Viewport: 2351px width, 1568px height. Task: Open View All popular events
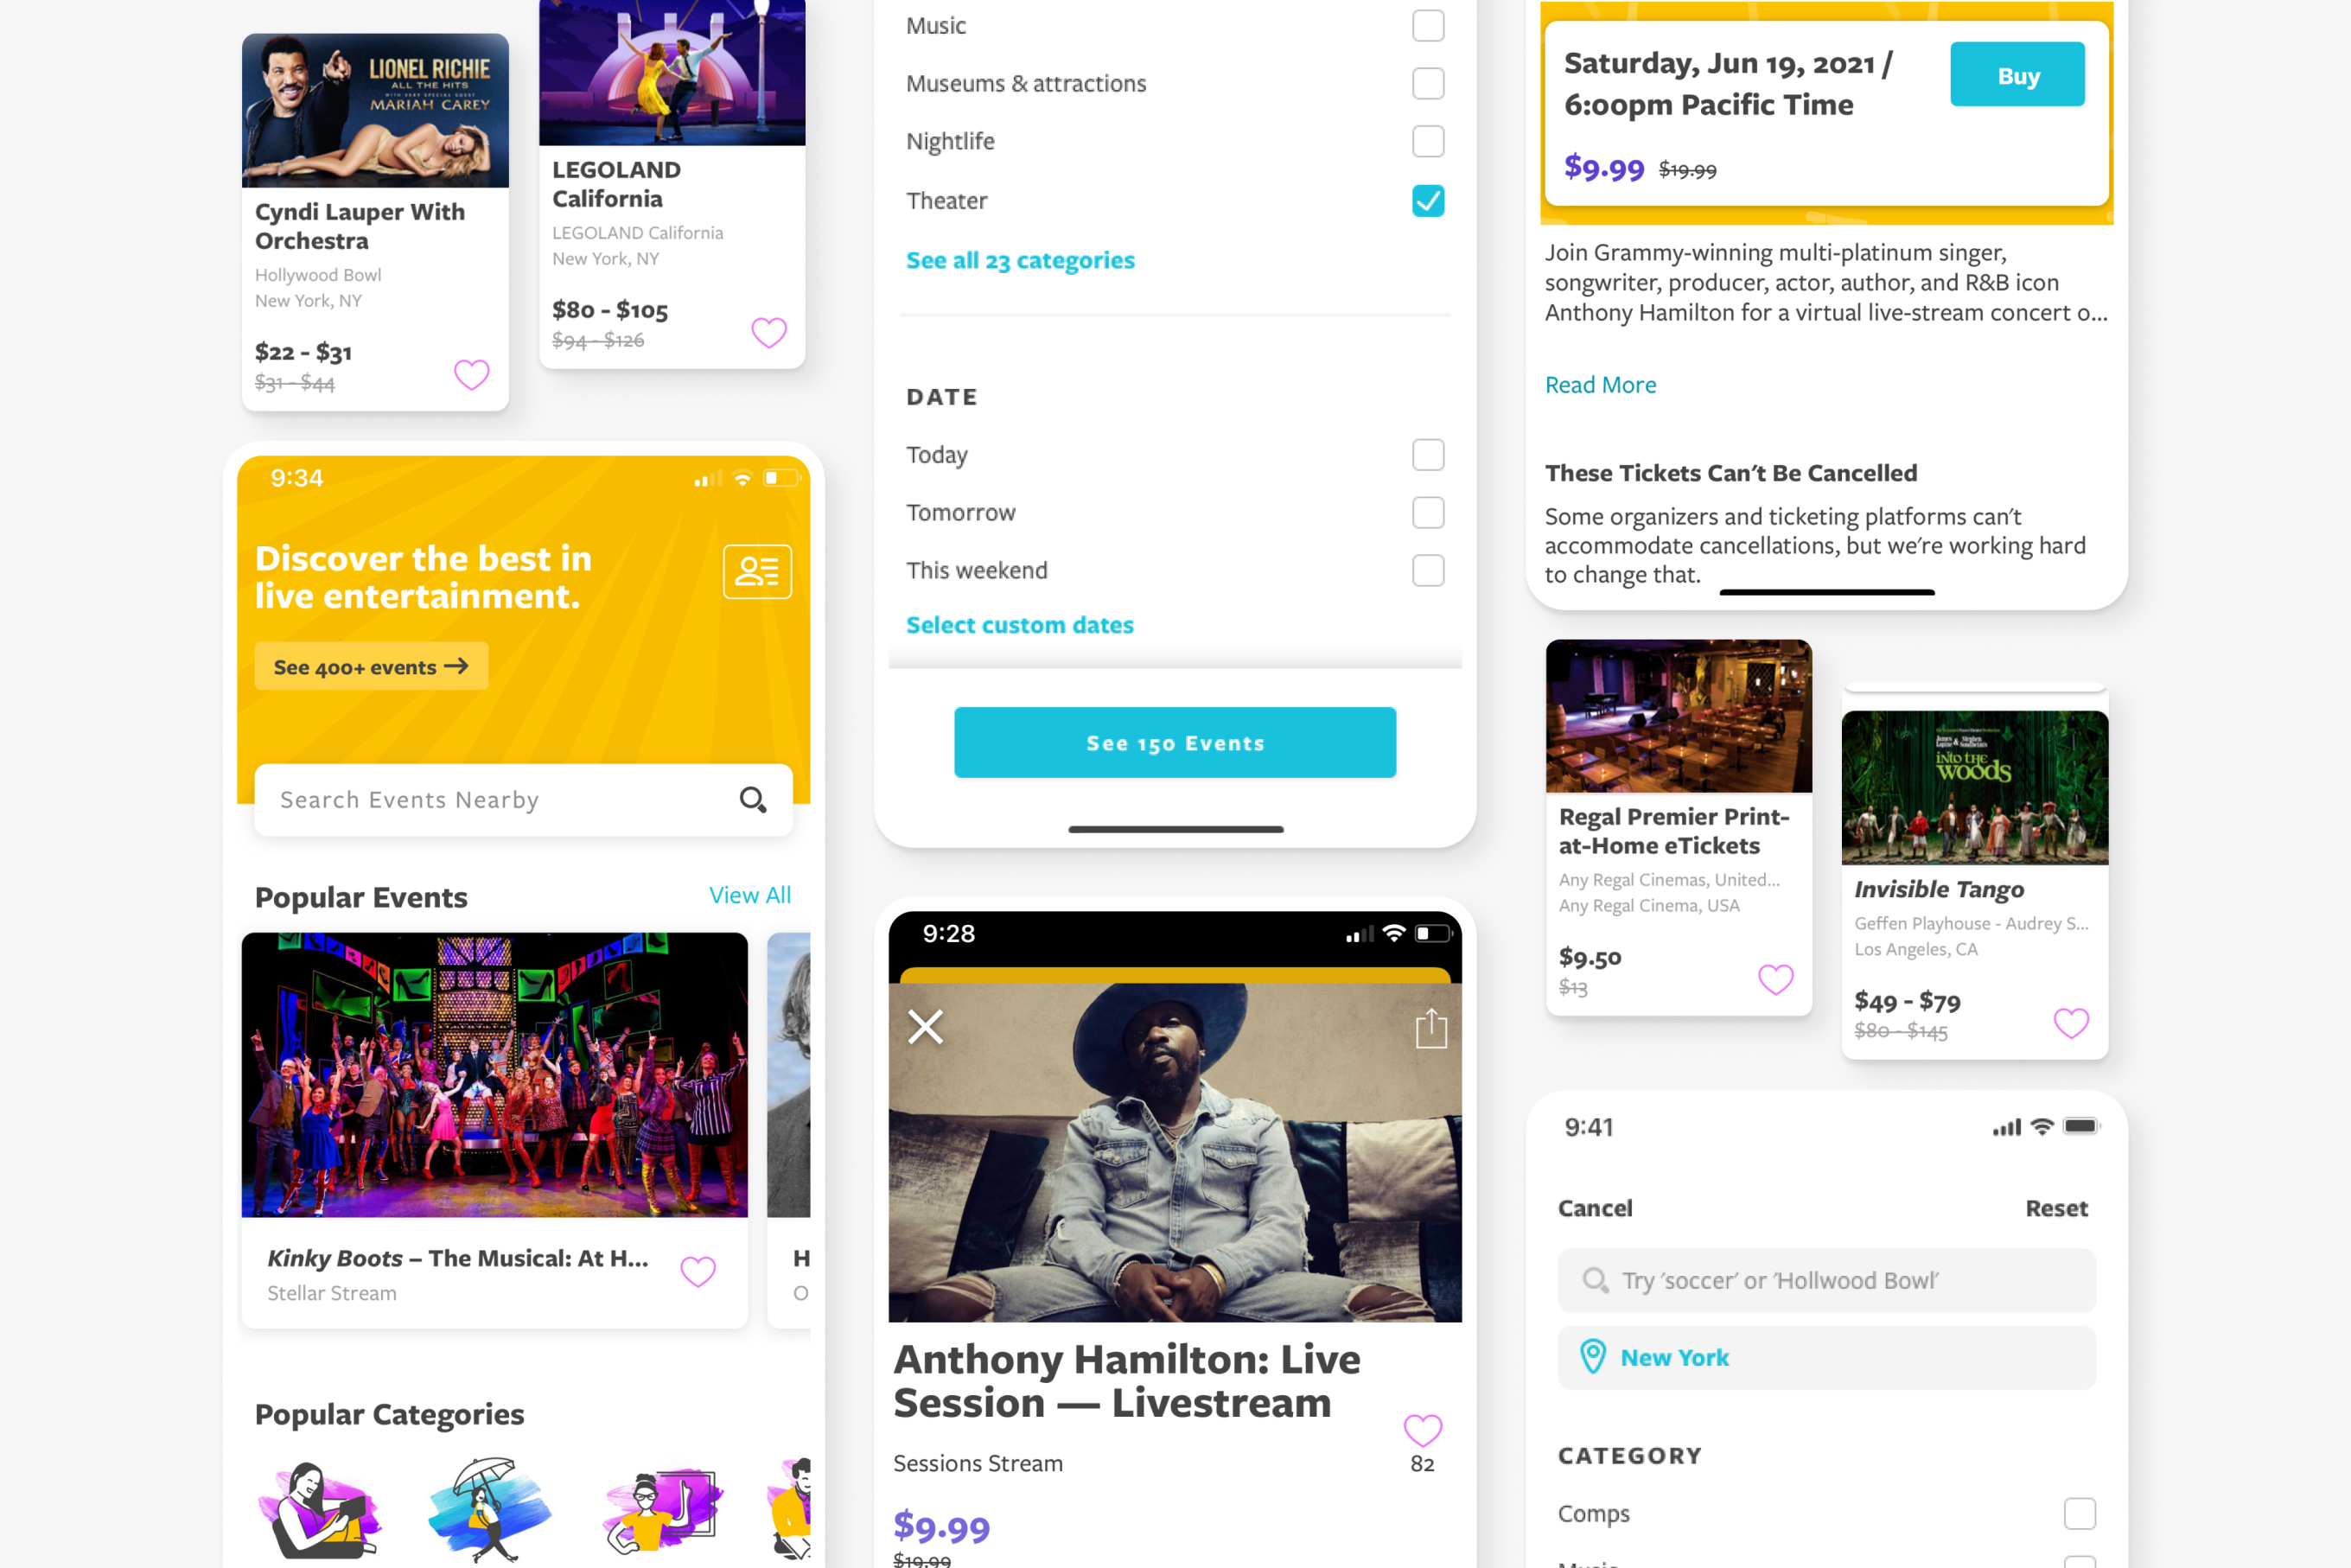click(750, 895)
